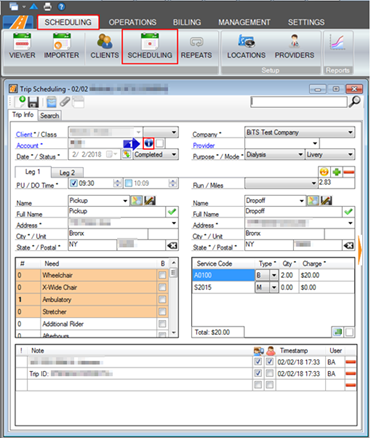The image size is (371, 438).
Task: Open the Purpose dropdown showing Dialysis
Action: 300,155
